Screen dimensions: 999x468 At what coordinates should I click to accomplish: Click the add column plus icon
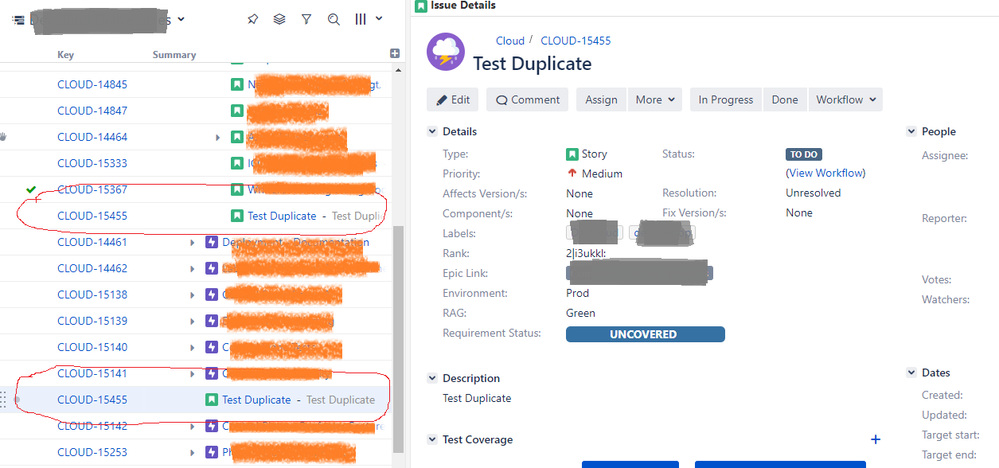tap(394, 53)
